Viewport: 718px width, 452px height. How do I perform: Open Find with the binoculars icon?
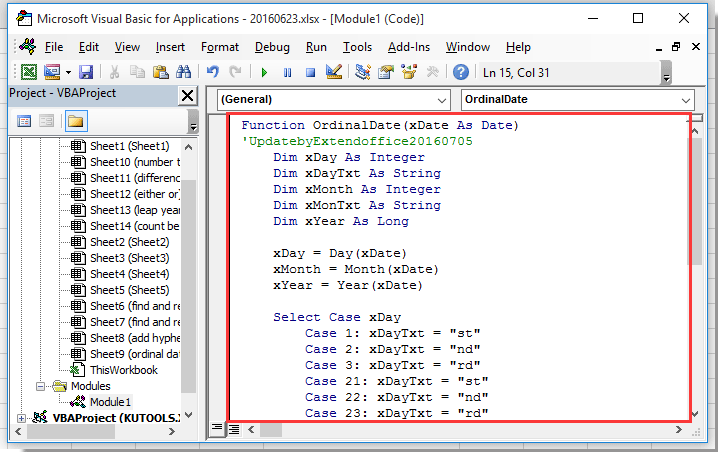184,72
